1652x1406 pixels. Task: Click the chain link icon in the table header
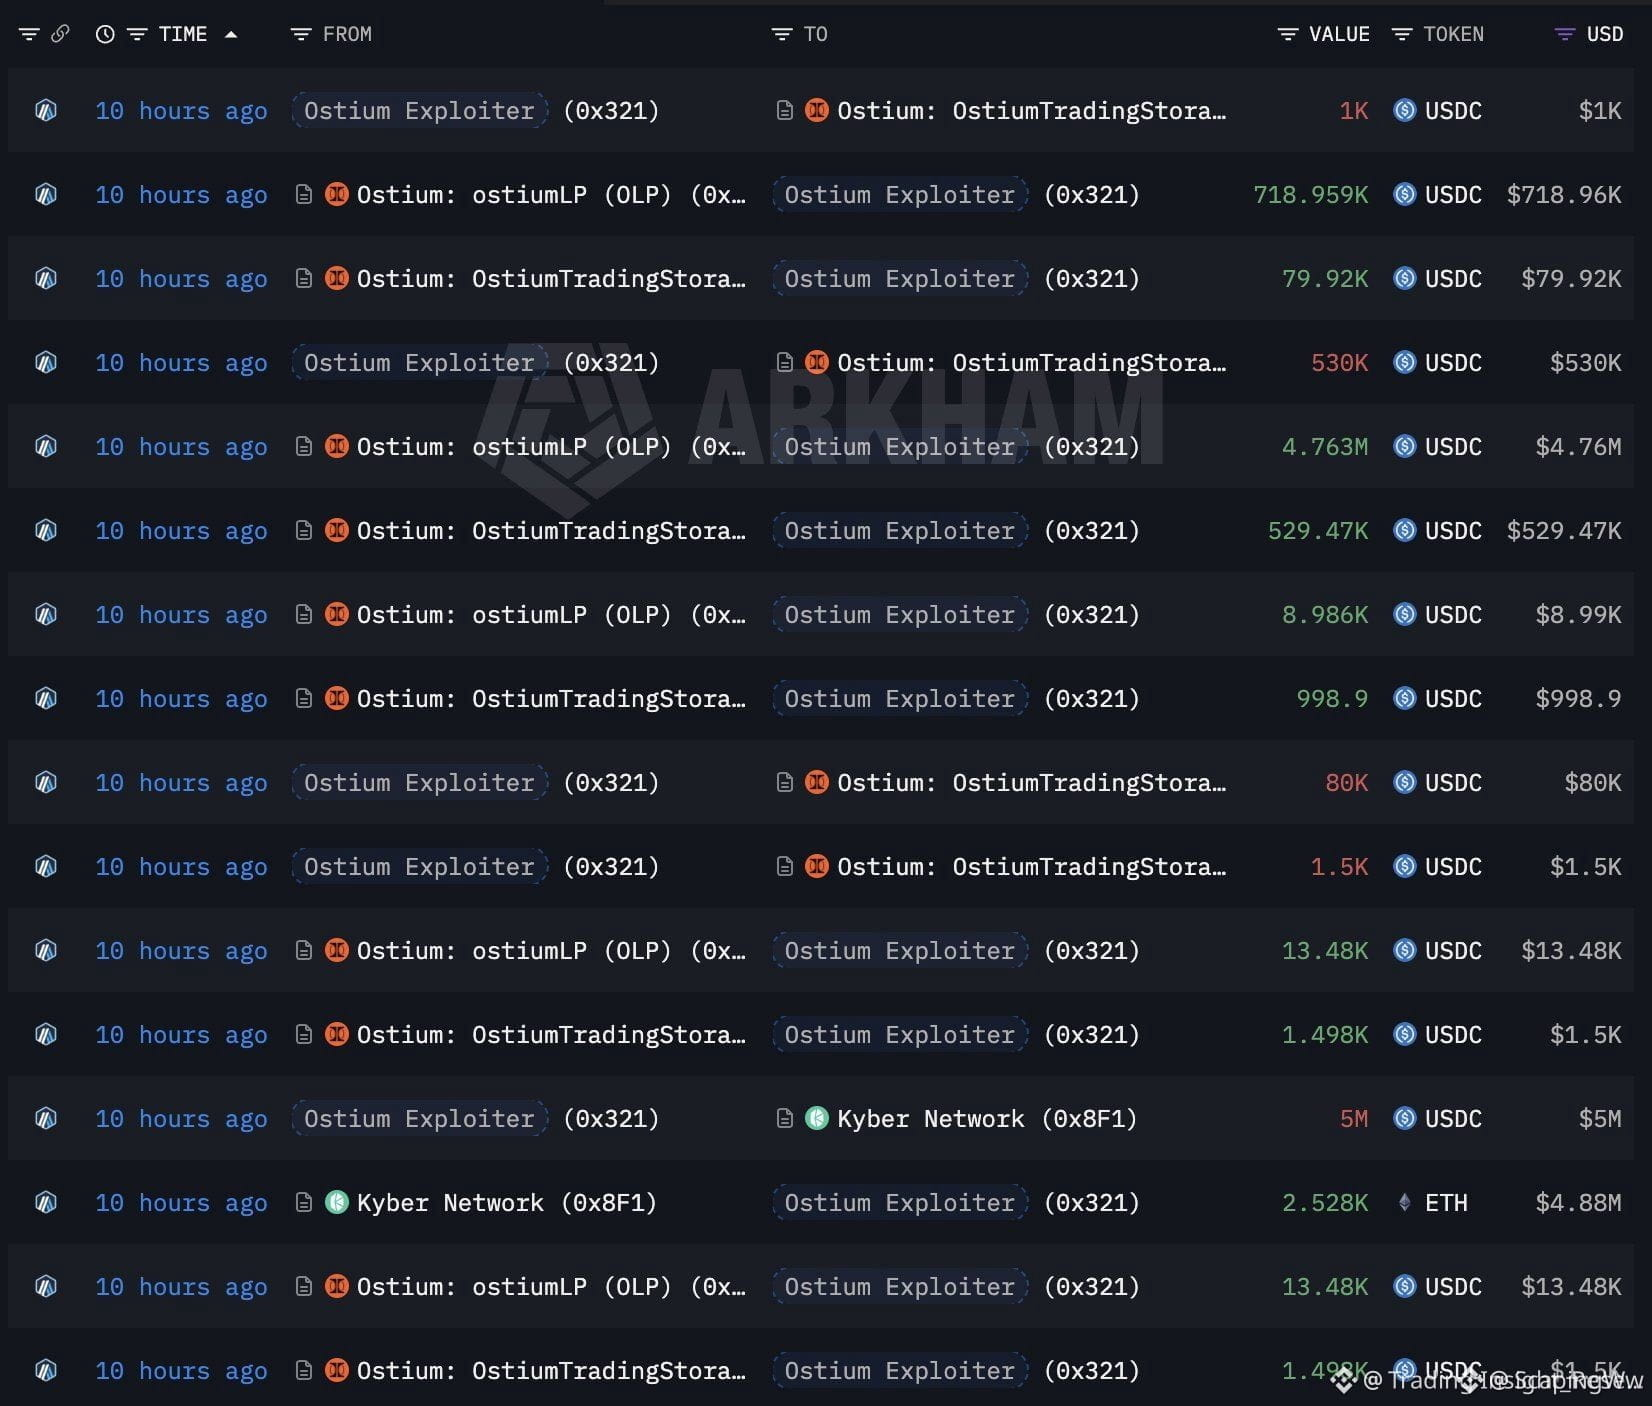tap(60, 34)
